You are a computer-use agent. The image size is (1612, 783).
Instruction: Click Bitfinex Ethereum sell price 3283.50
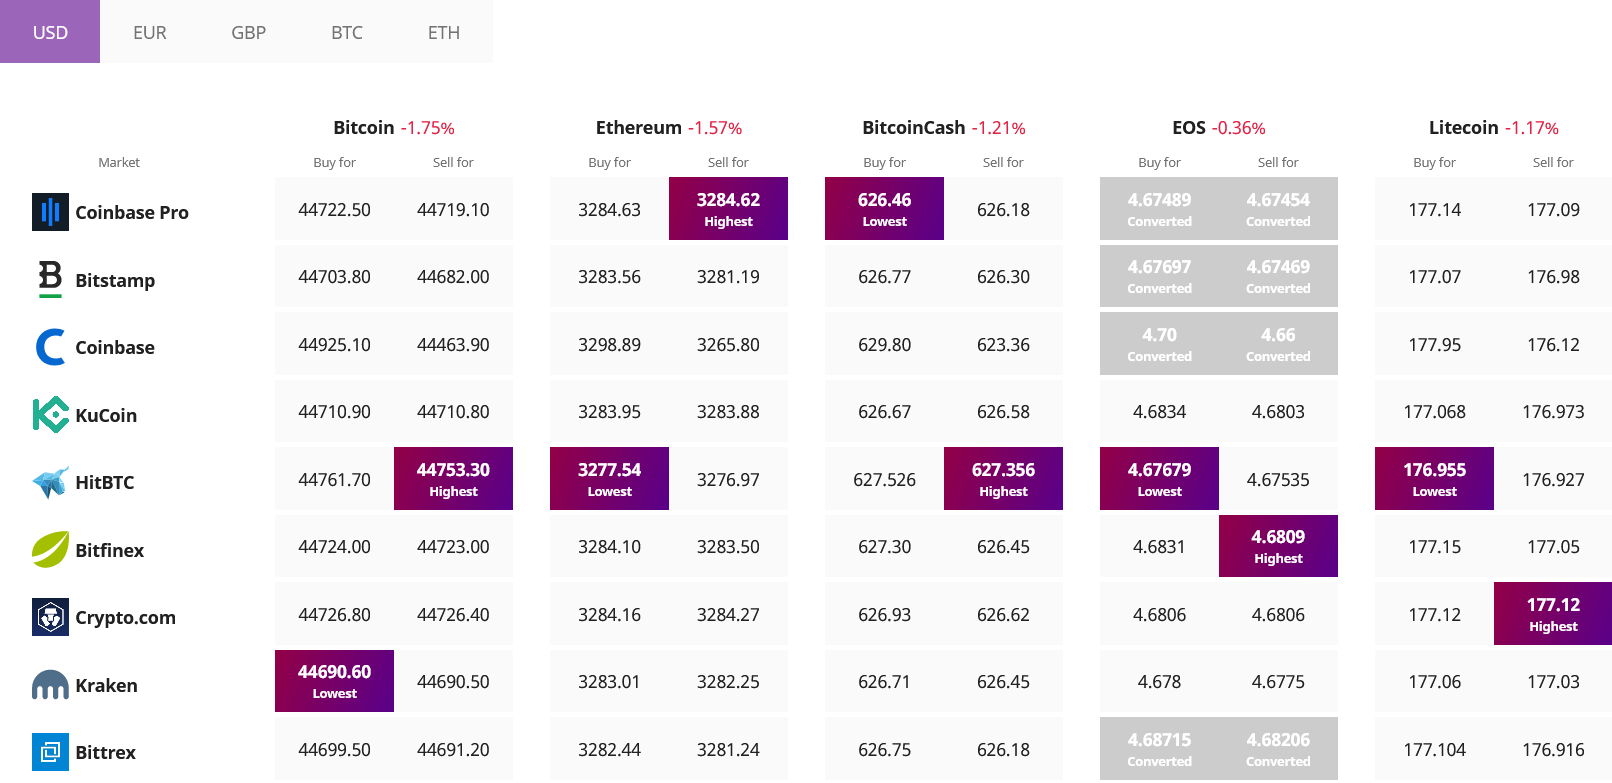click(x=728, y=547)
